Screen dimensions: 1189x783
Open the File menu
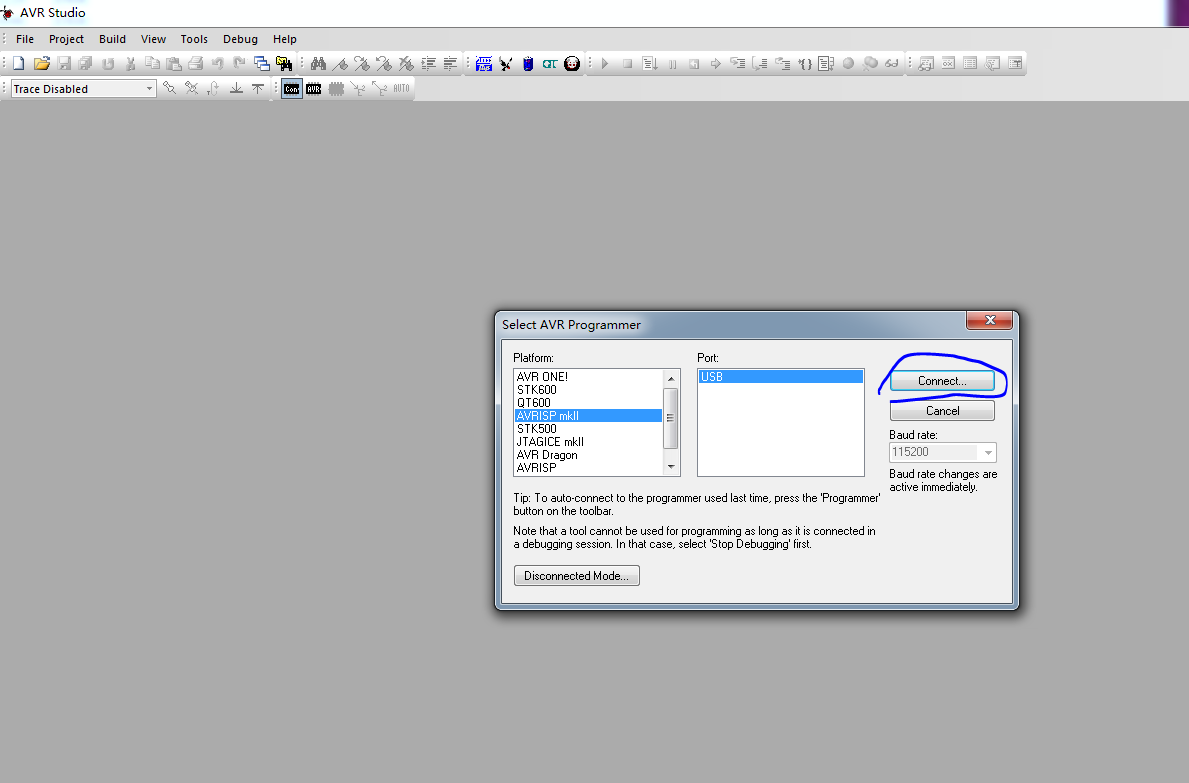25,39
